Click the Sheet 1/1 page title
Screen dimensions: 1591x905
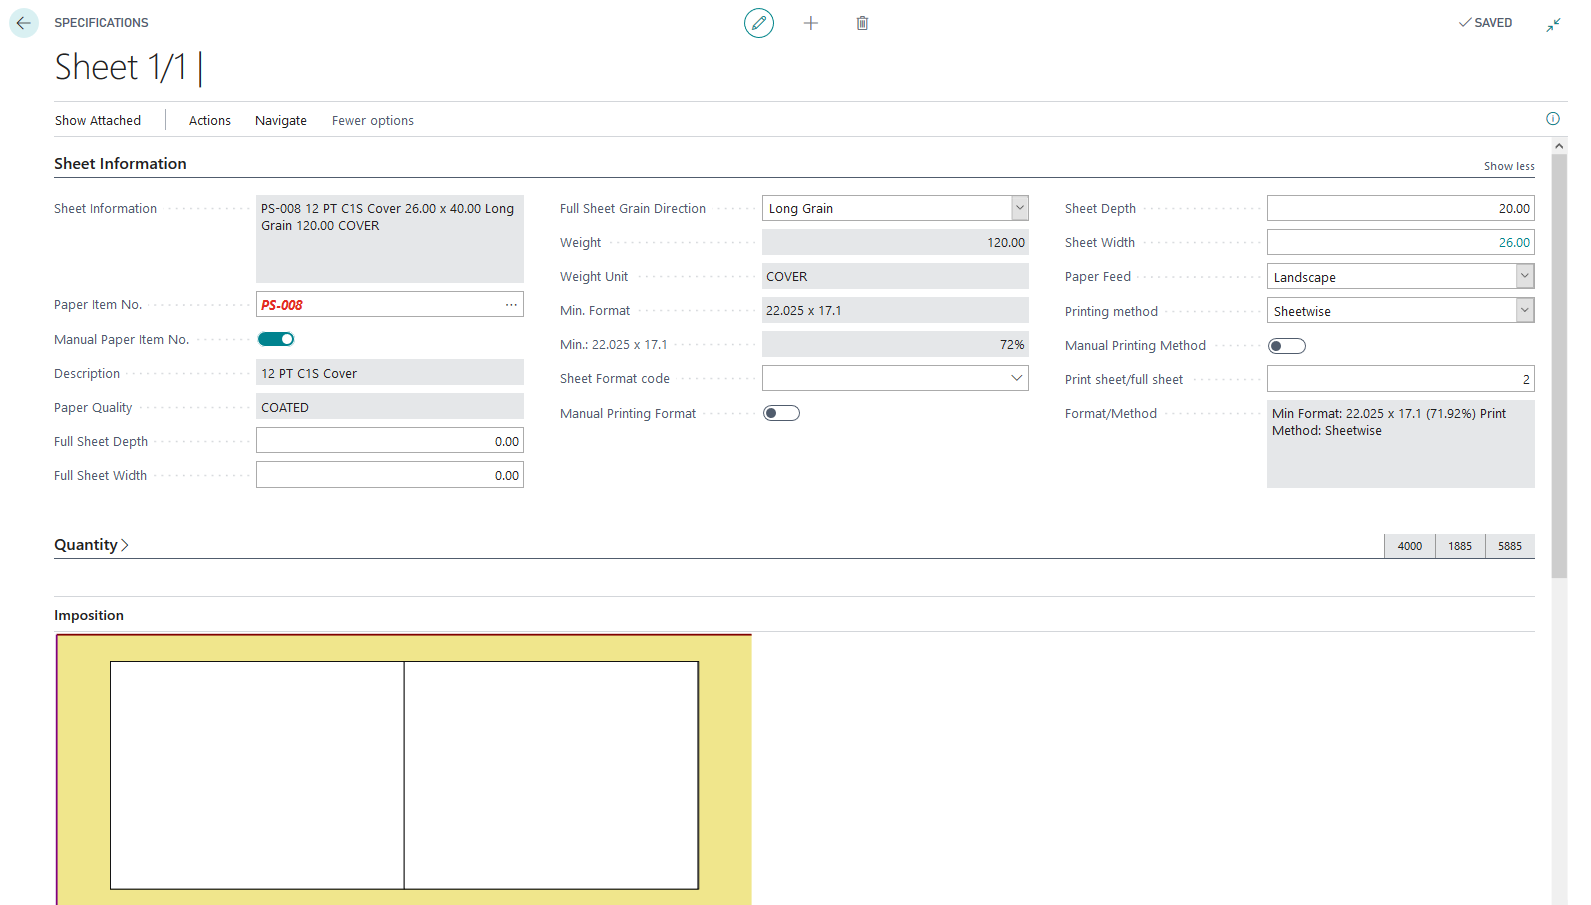[x=120, y=67]
